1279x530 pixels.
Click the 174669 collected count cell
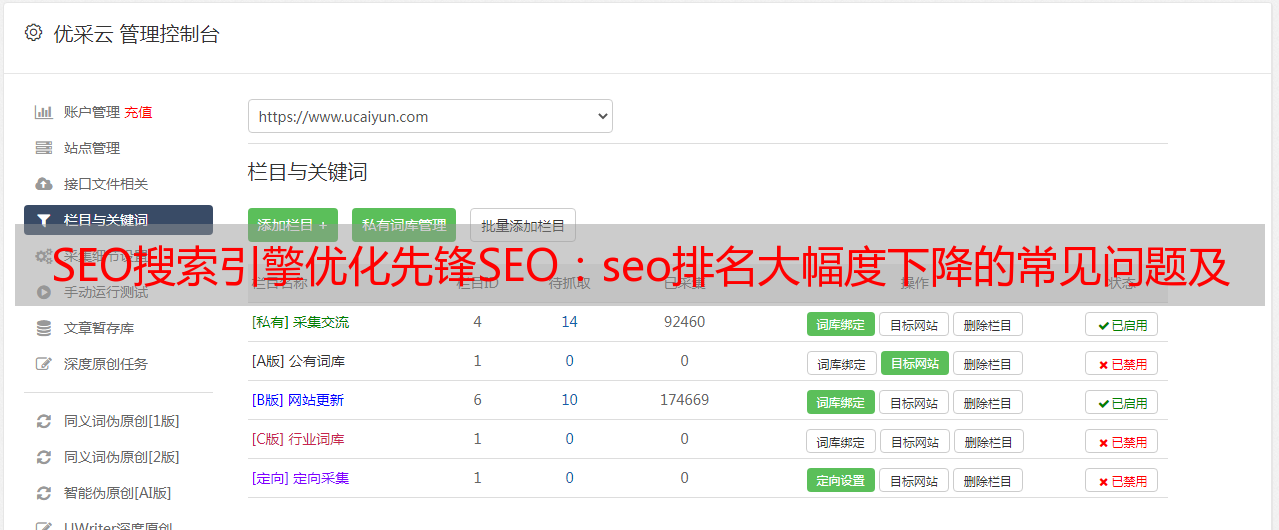point(684,400)
